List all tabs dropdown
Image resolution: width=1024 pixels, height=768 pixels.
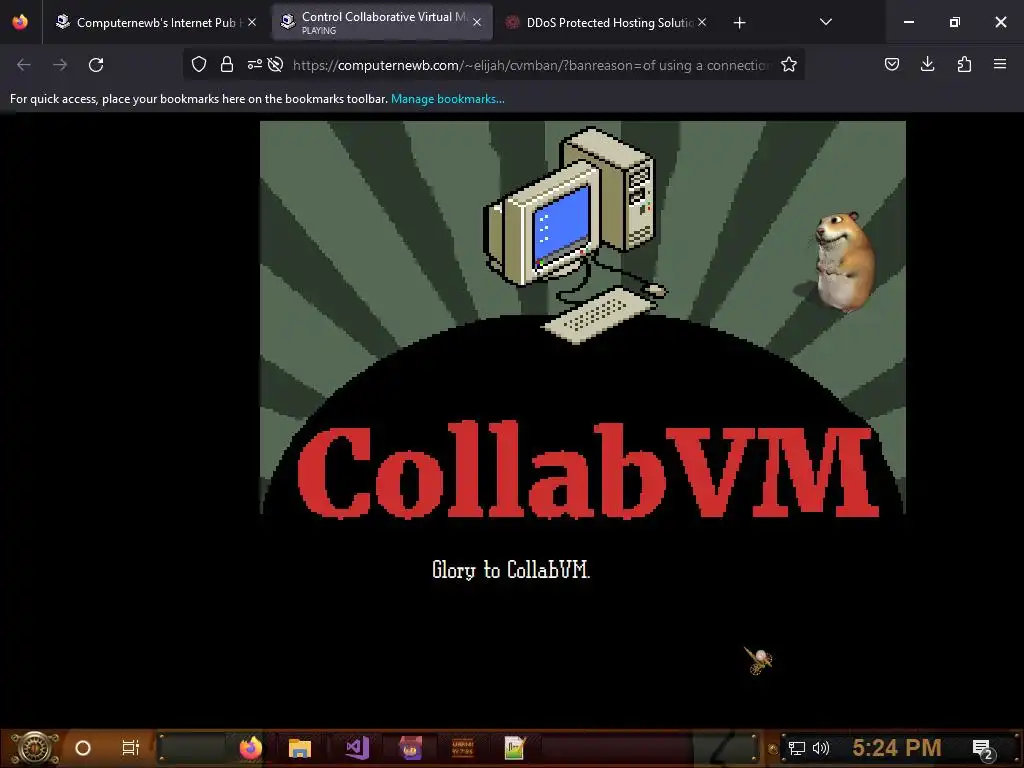point(825,22)
